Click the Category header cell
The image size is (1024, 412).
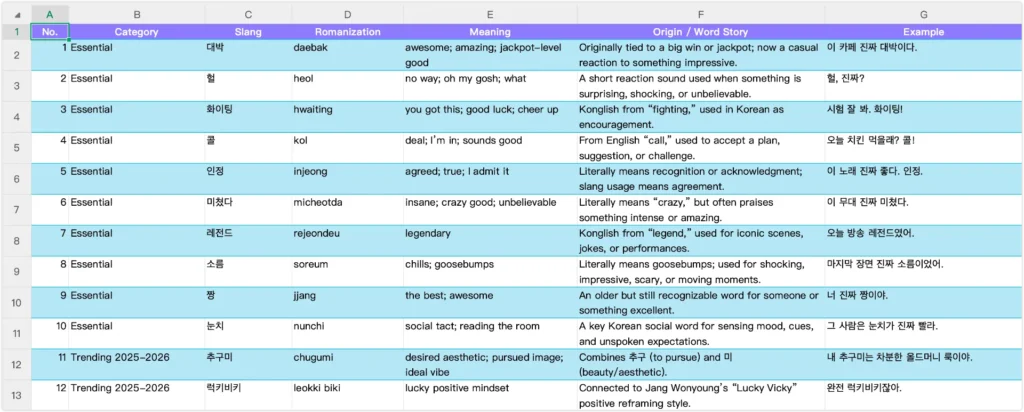(136, 31)
